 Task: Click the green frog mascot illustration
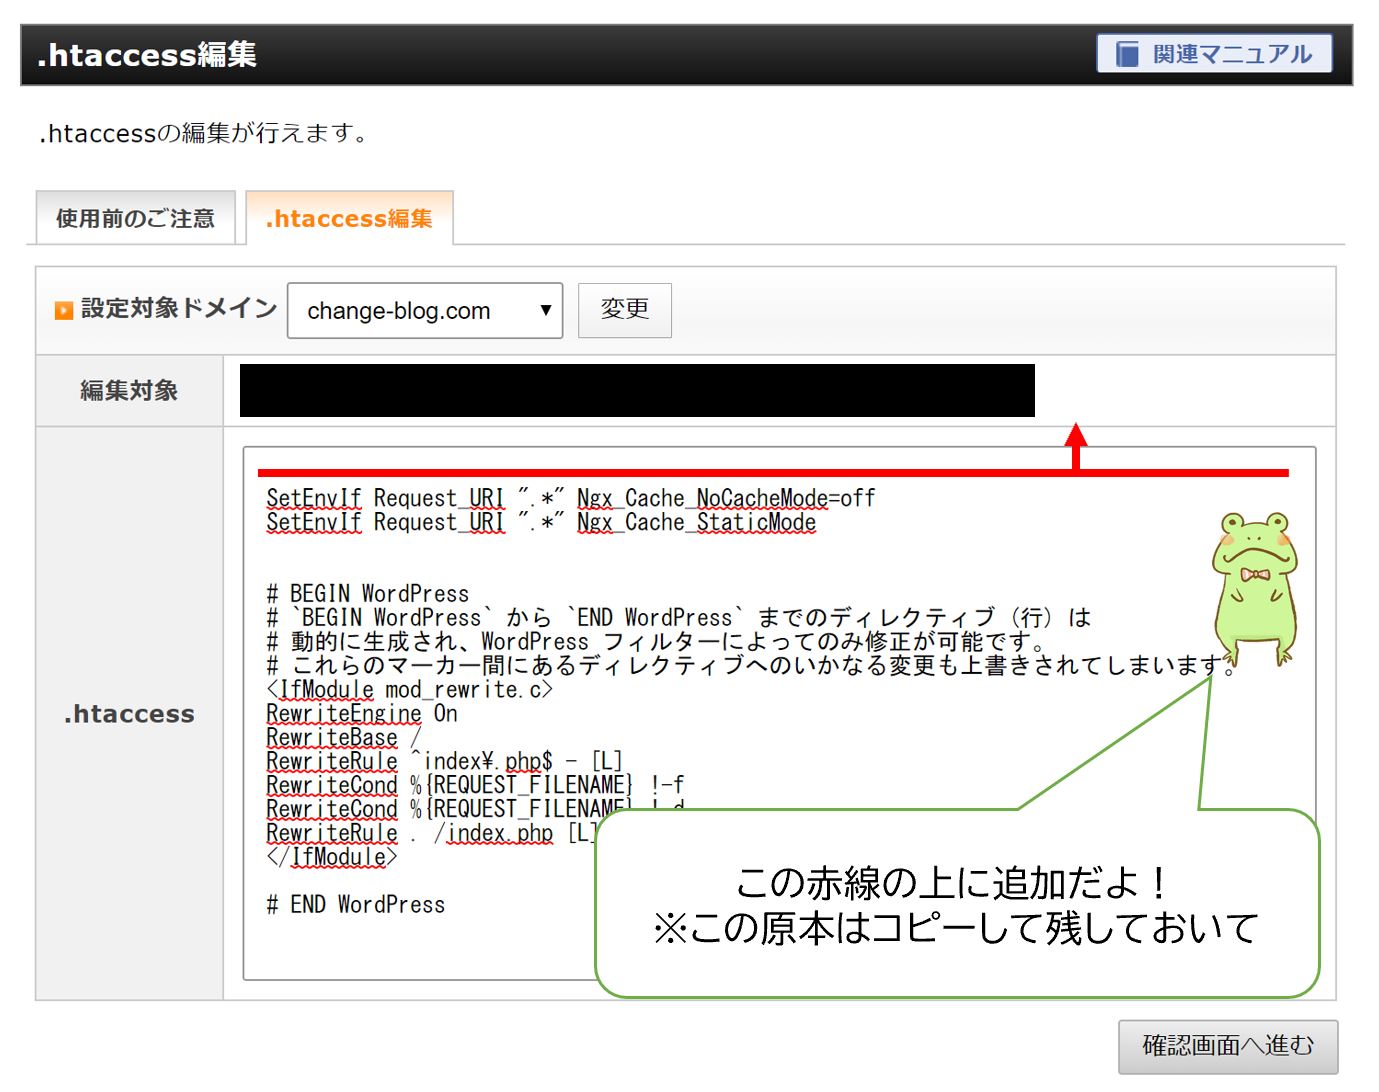click(1254, 588)
